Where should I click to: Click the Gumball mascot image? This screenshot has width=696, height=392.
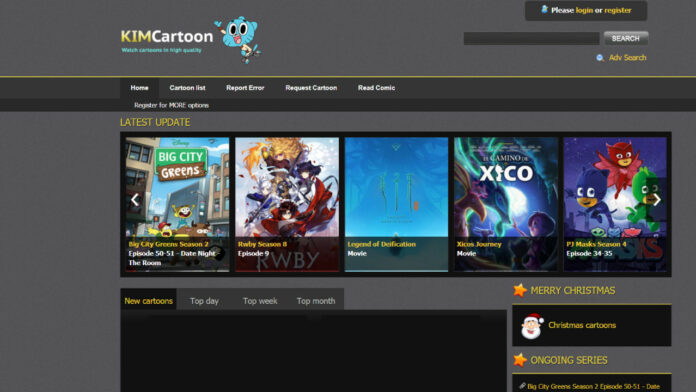(x=239, y=39)
